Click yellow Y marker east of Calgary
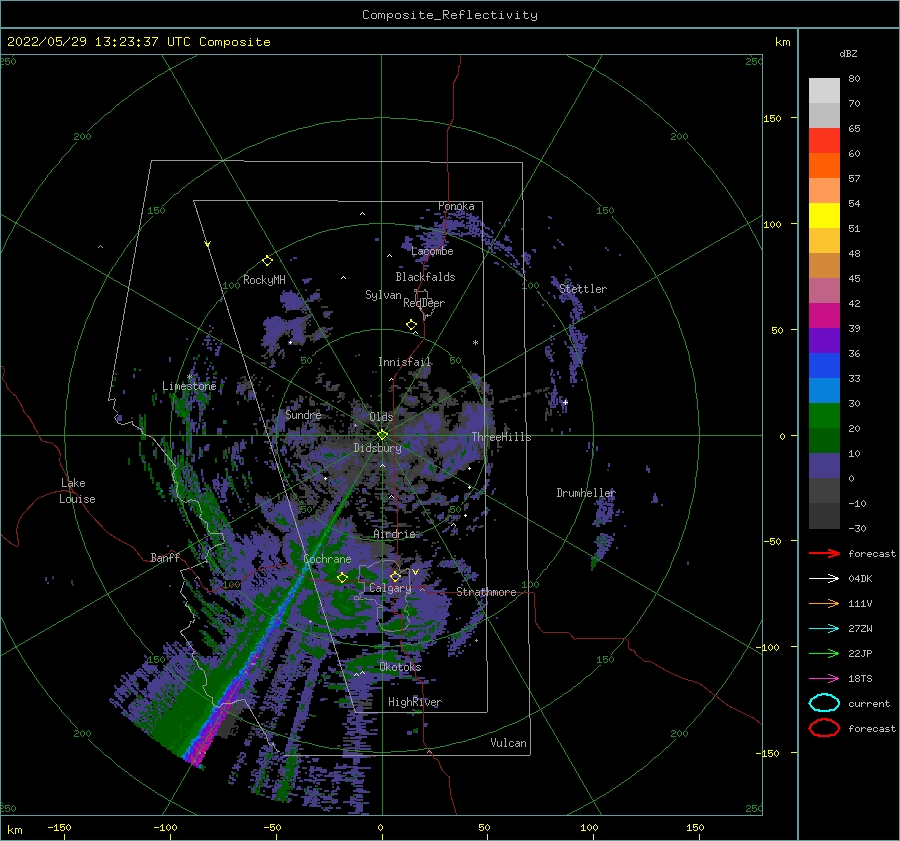This screenshot has height=841, width=900. click(x=415, y=572)
